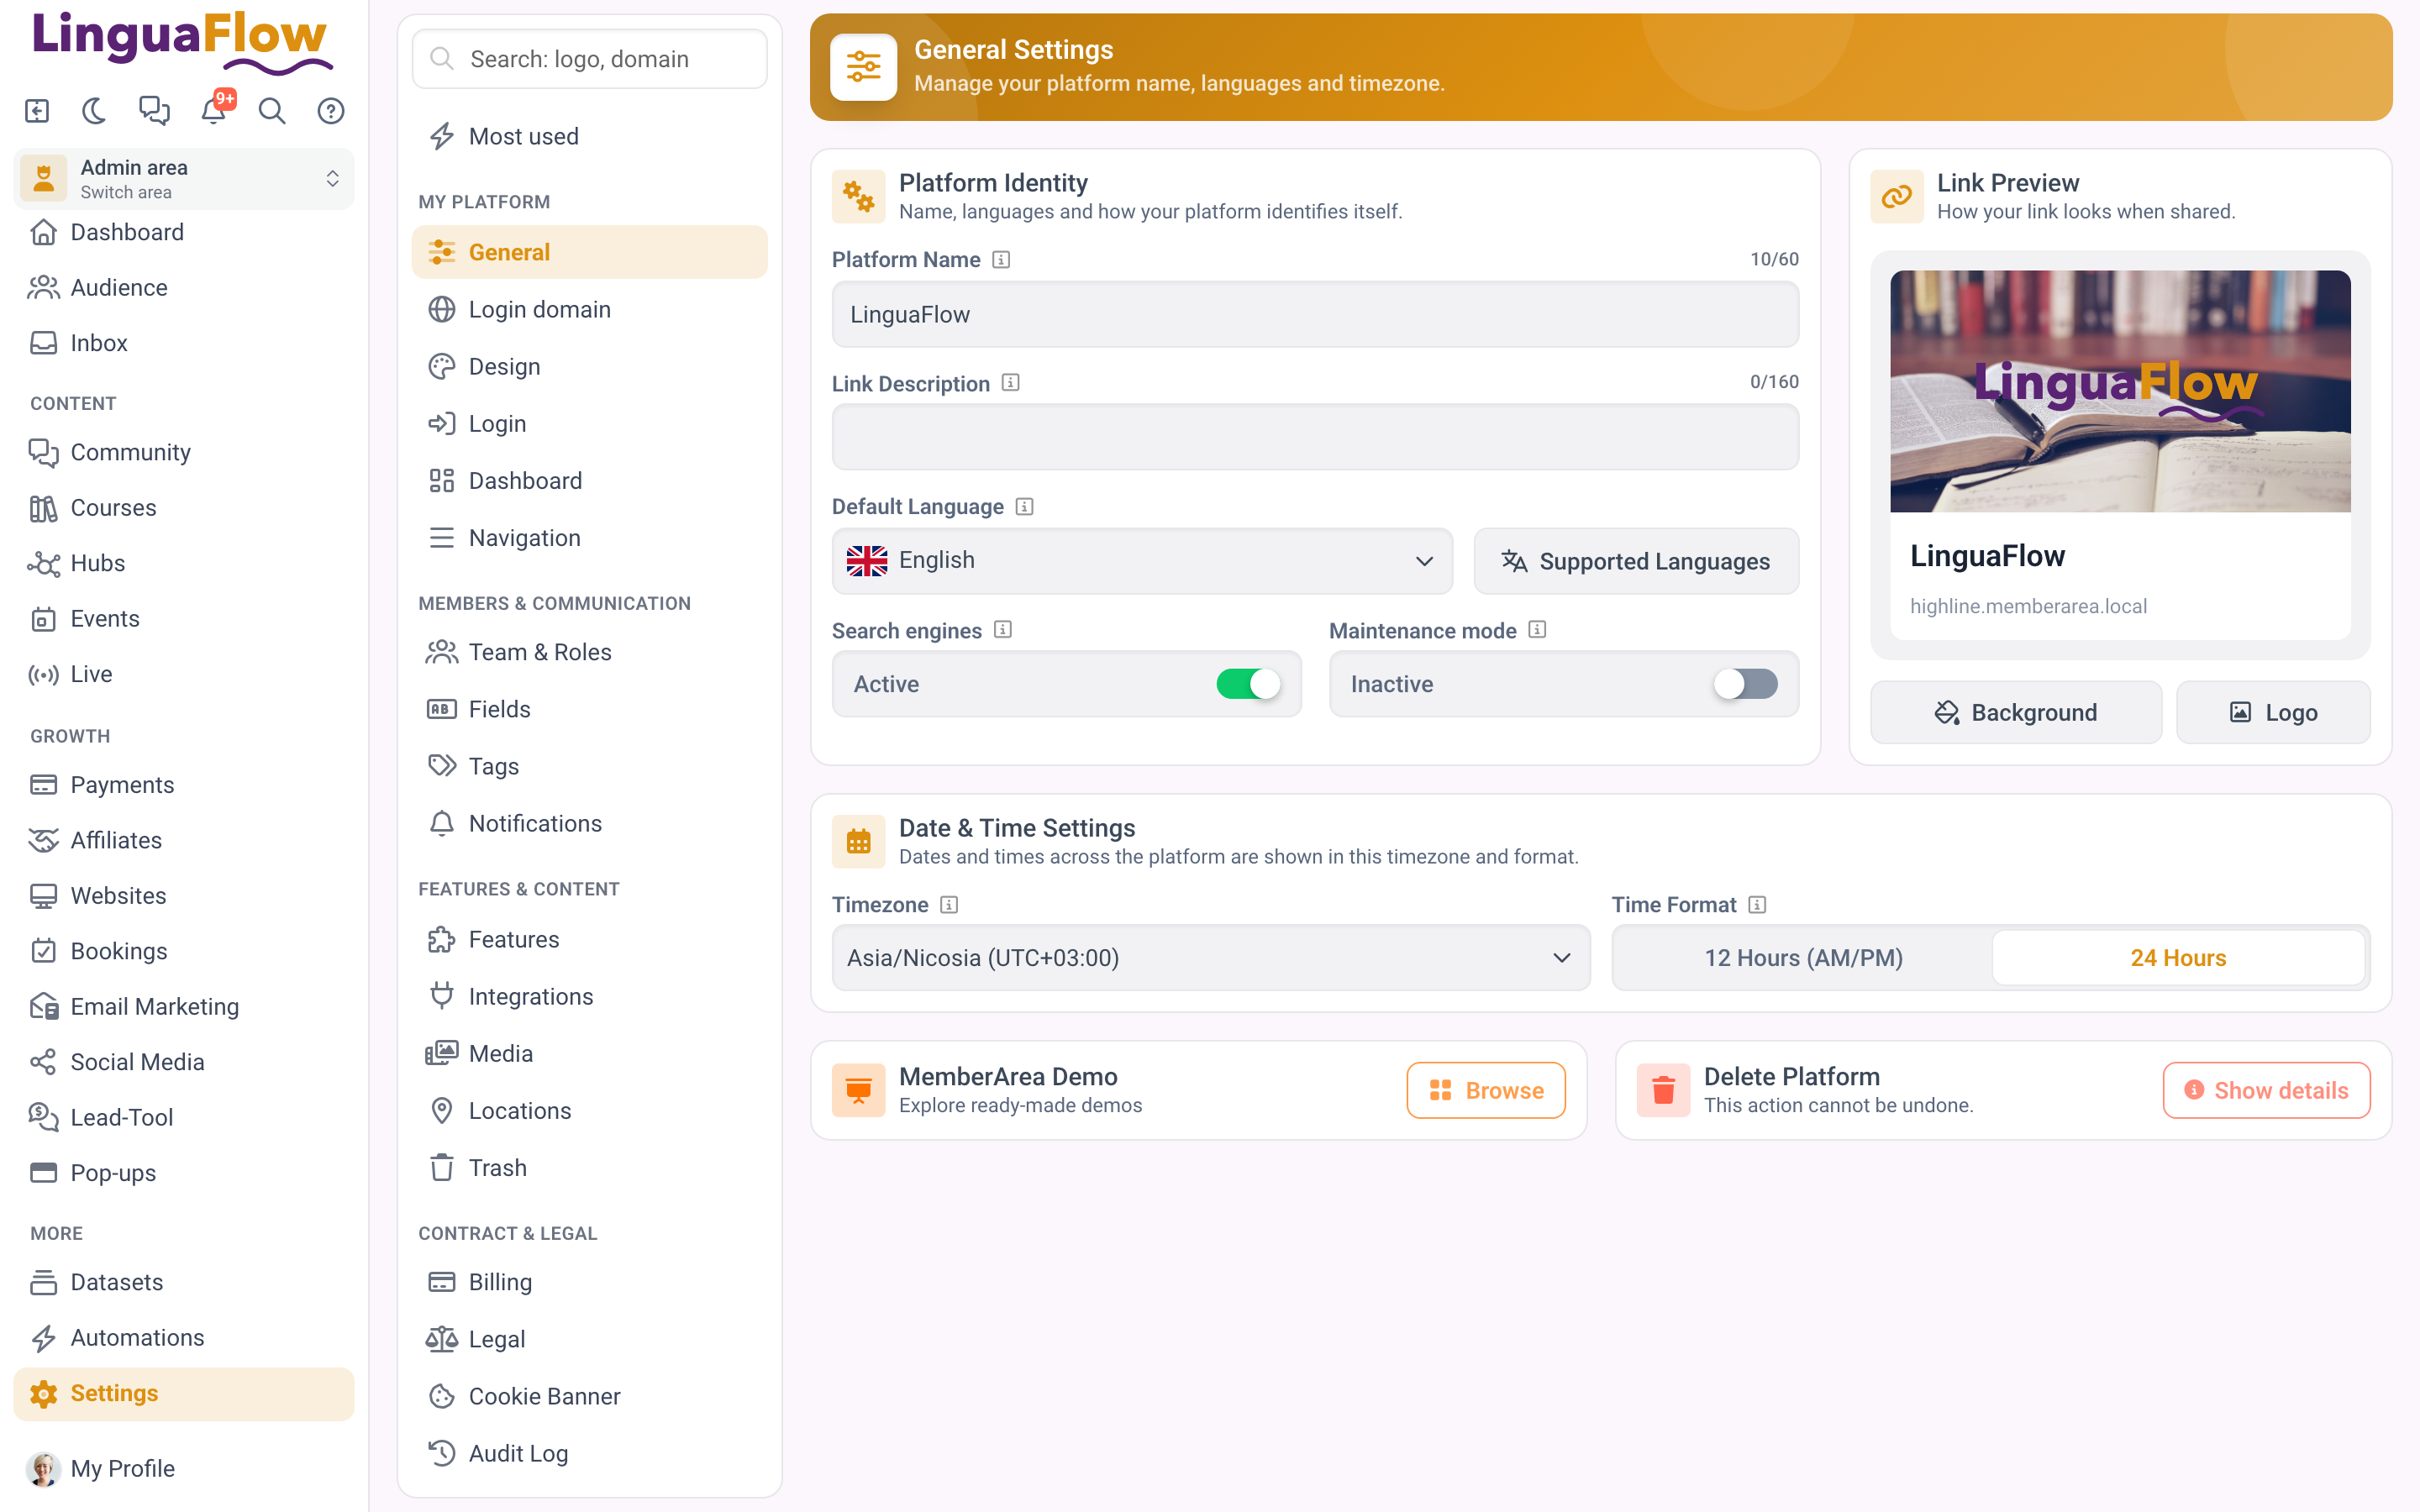Click the Default Language info icon
Viewport: 2420px width, 1512px height.
coord(1025,507)
